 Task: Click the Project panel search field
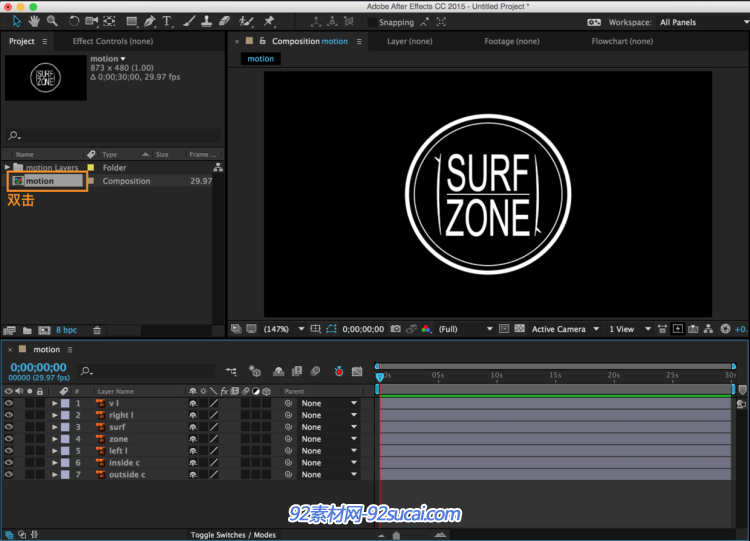tap(114, 136)
